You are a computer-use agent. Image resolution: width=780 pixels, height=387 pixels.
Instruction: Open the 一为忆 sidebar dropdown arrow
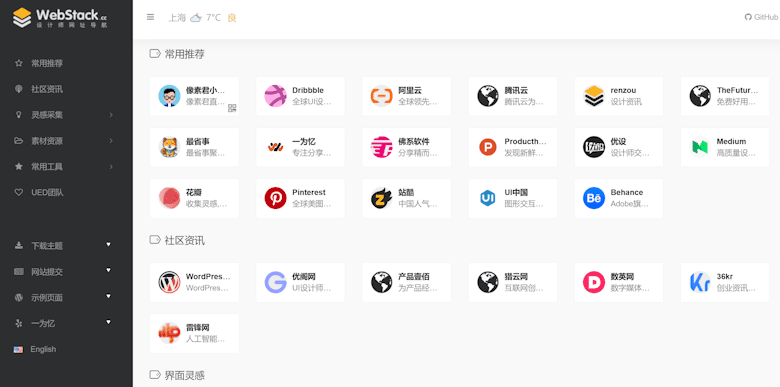(108, 322)
